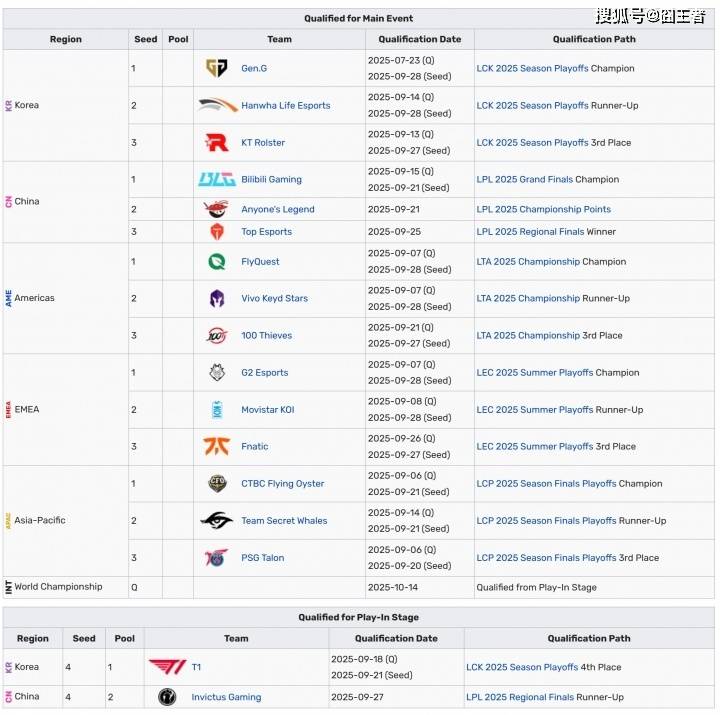720x715 pixels.
Task: Click the PSG Talon logo
Action: (217, 558)
